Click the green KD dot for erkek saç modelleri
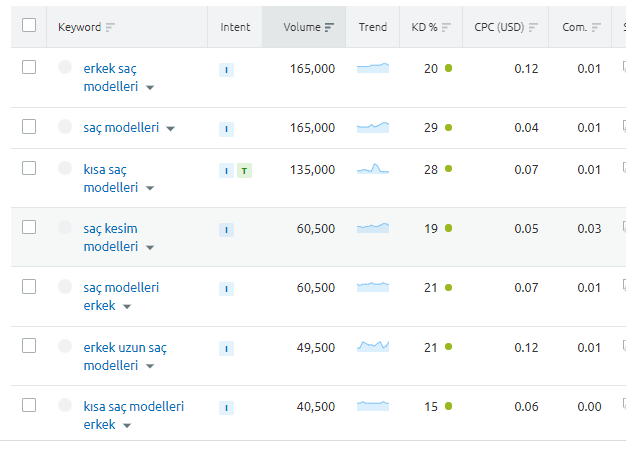Screen dimensions: 626x465 point(448,68)
